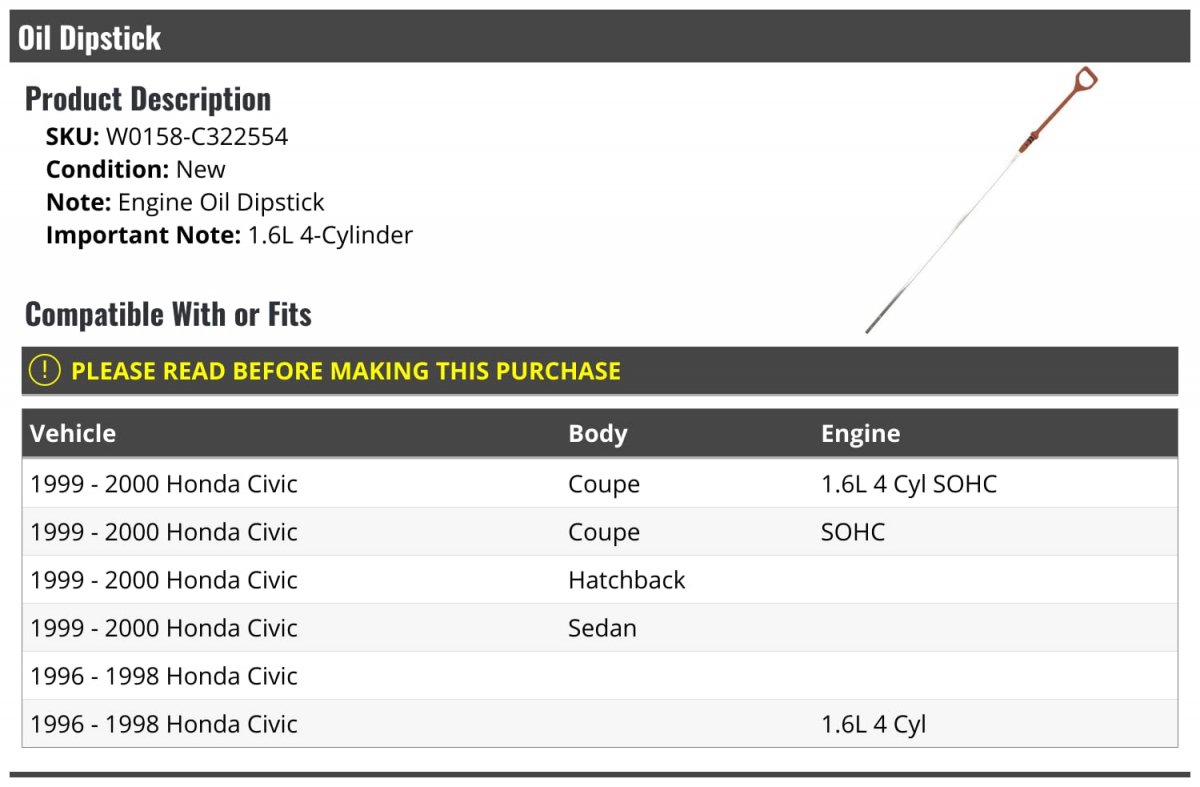Click the SOHC-only engine cell in second row
Viewport: 1200px width, 787px height.
coord(852,532)
